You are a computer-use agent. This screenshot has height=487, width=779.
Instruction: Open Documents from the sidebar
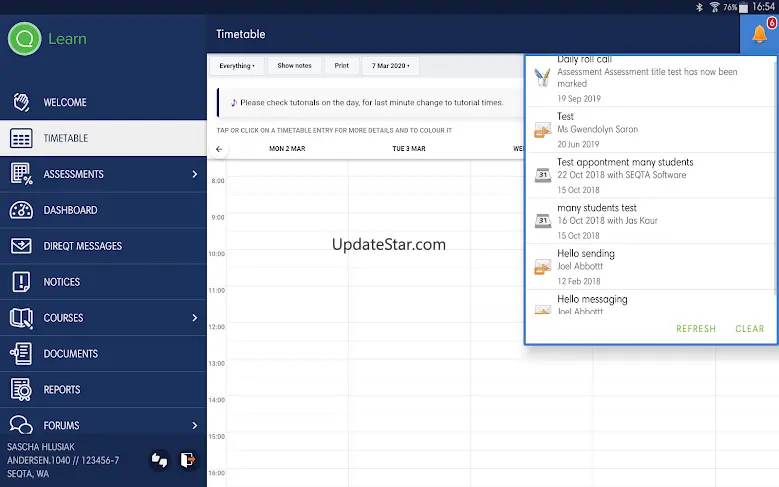pos(103,354)
